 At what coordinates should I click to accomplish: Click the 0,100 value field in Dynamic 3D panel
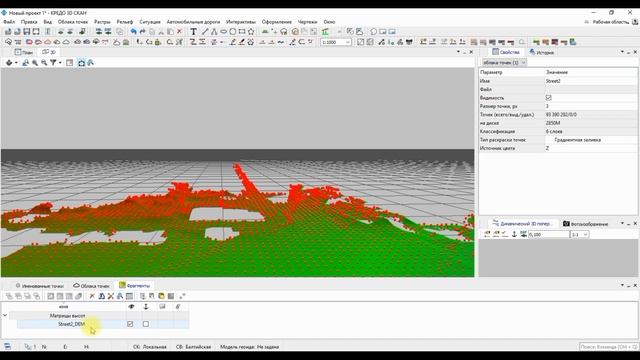point(548,234)
